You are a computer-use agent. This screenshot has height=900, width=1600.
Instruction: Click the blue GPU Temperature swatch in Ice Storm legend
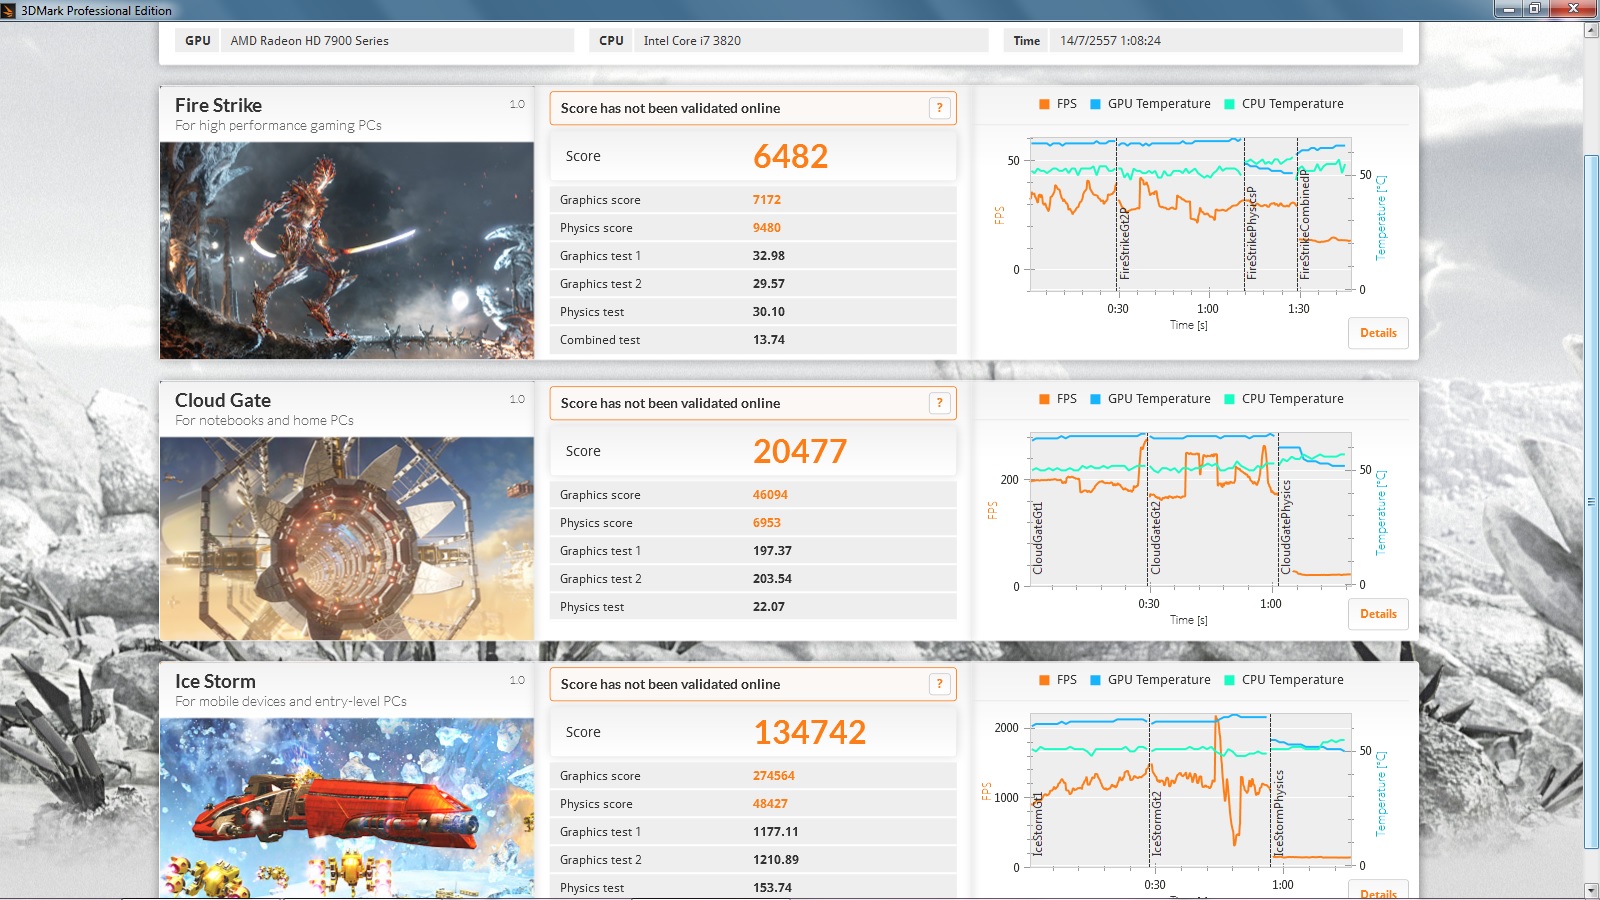click(x=1095, y=680)
